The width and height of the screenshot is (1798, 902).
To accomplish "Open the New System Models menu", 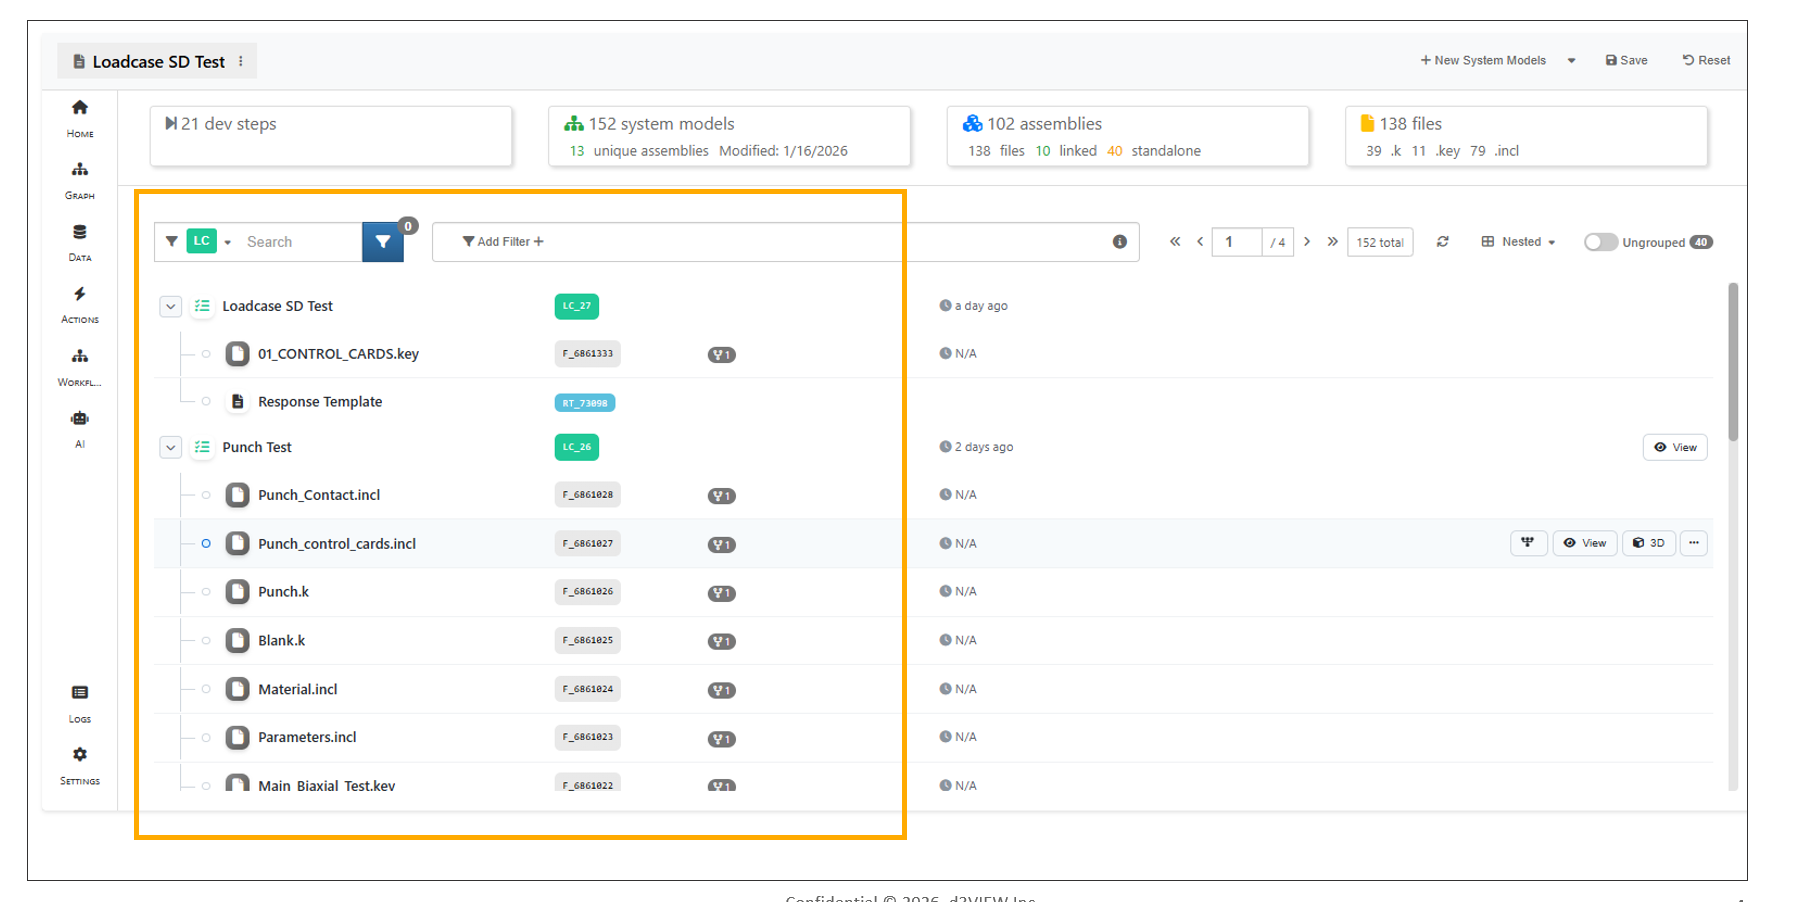I will point(1484,60).
